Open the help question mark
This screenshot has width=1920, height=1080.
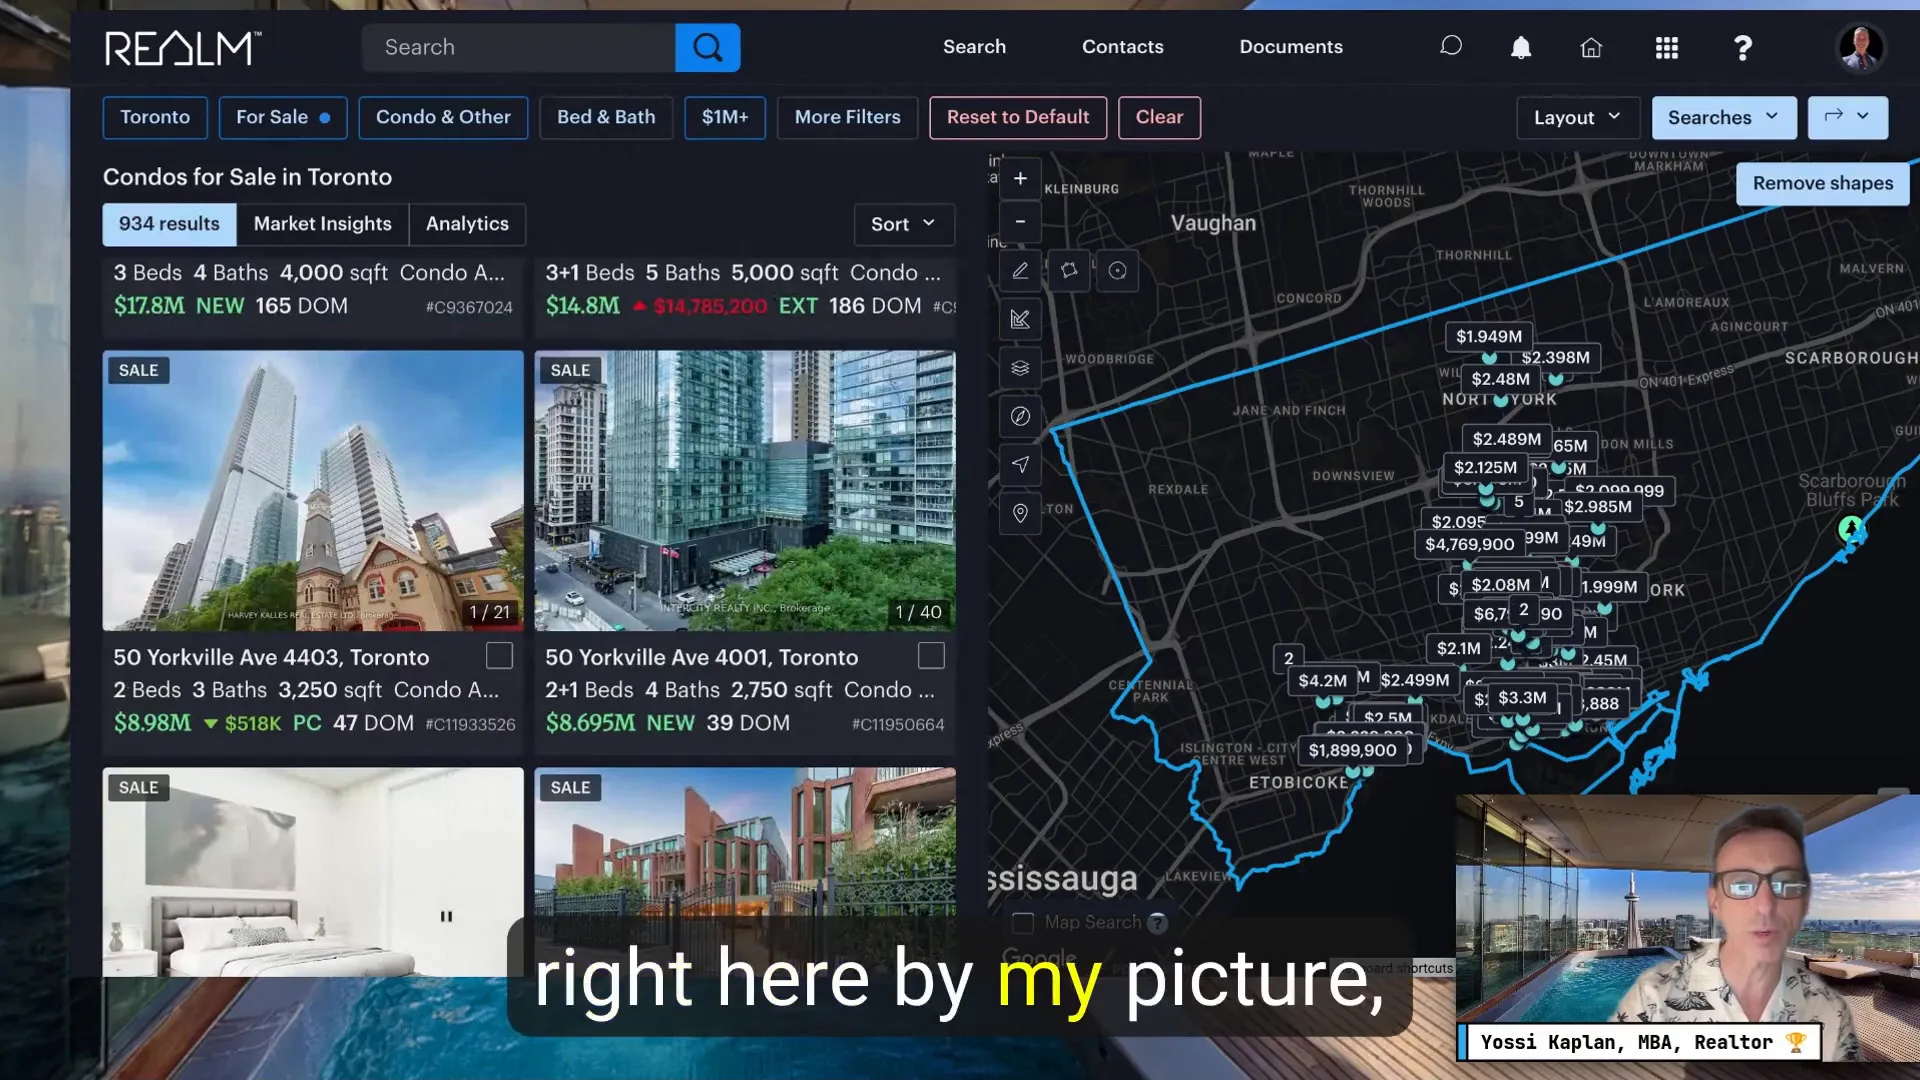coord(1742,47)
